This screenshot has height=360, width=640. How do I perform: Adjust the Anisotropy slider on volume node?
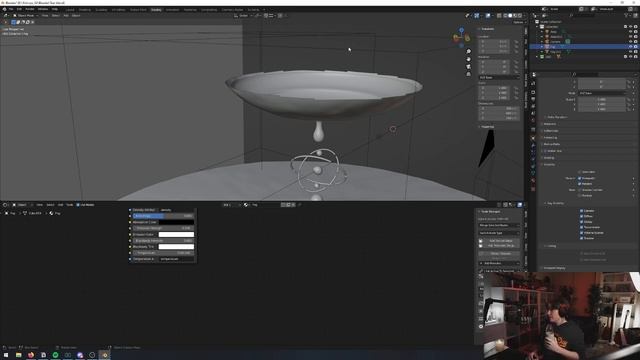[163, 216]
